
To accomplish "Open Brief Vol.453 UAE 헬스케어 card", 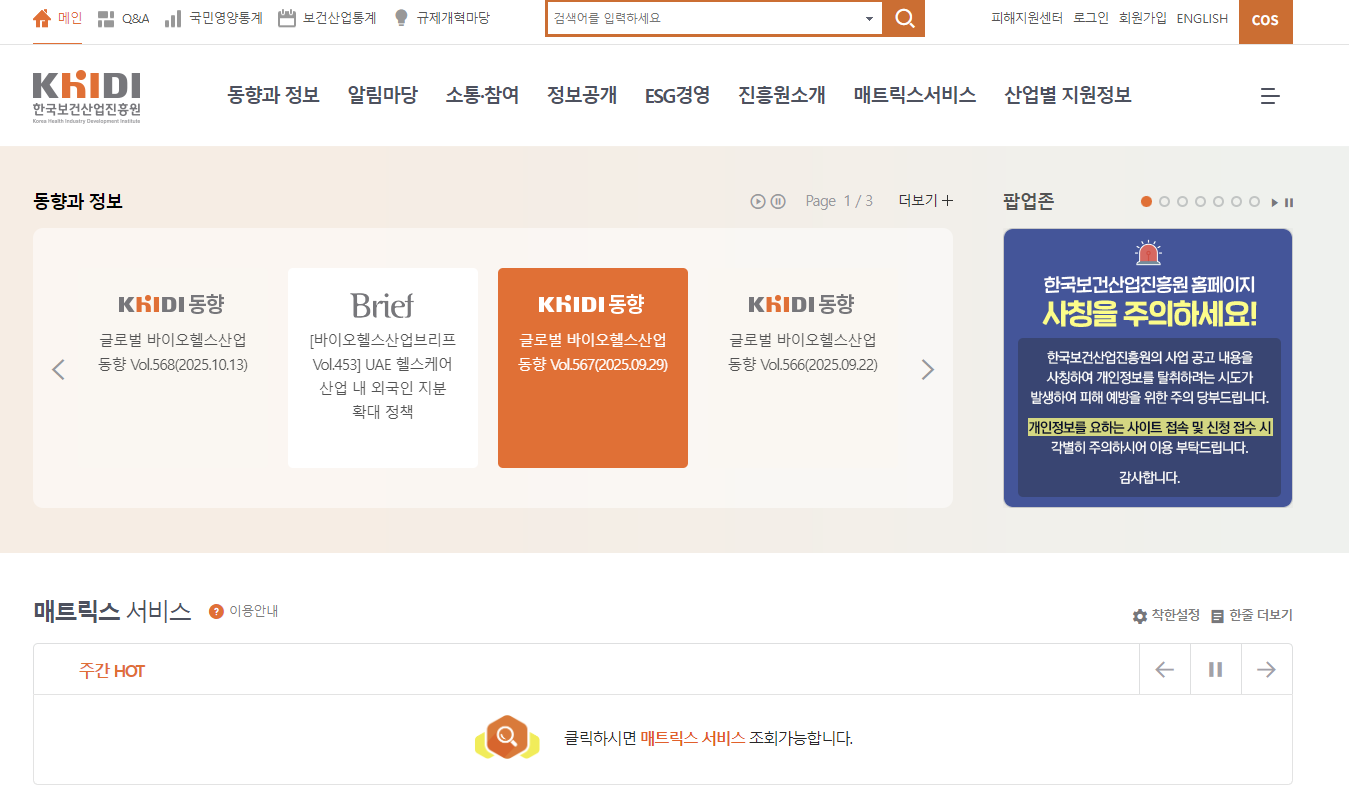I will (x=383, y=368).
